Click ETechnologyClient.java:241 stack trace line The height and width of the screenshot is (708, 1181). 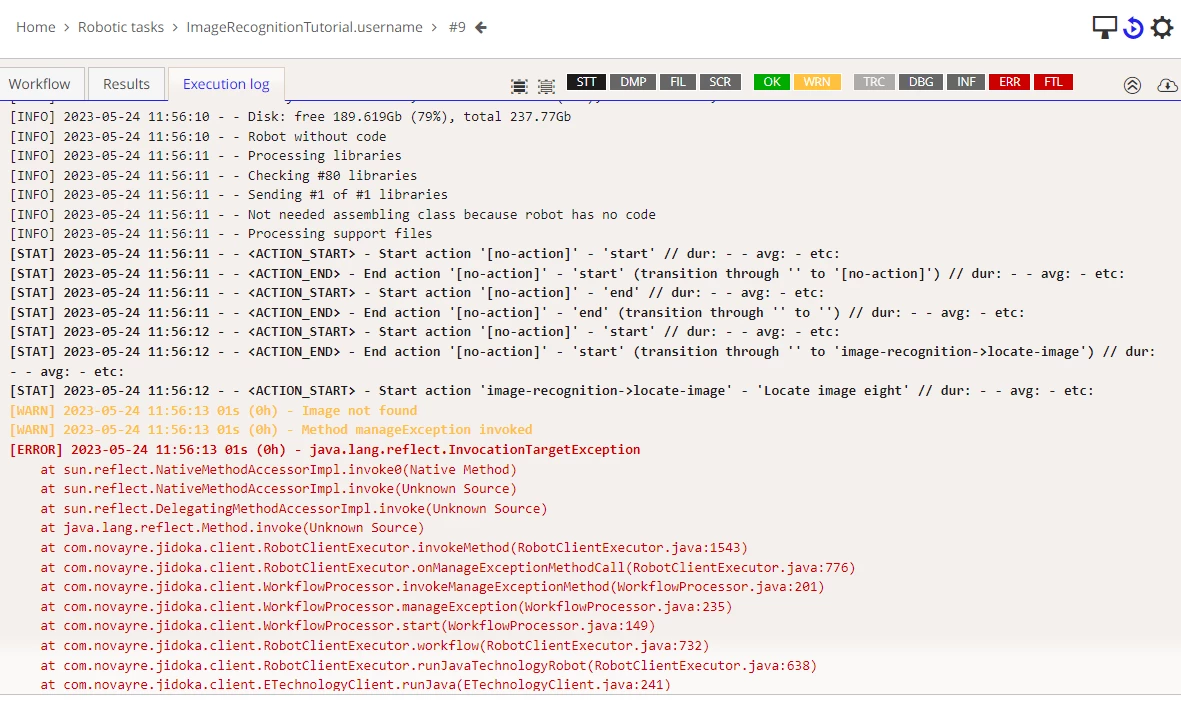click(x=356, y=685)
